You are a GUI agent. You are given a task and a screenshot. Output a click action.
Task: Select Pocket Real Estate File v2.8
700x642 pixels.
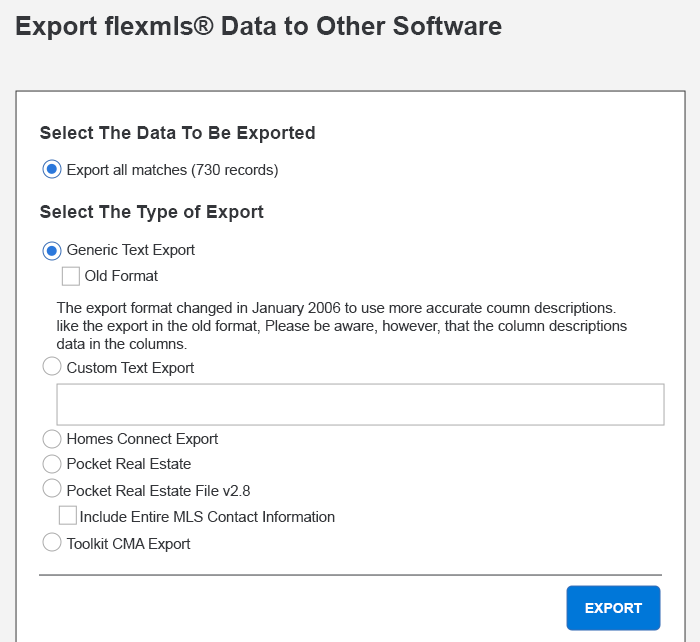[52, 488]
